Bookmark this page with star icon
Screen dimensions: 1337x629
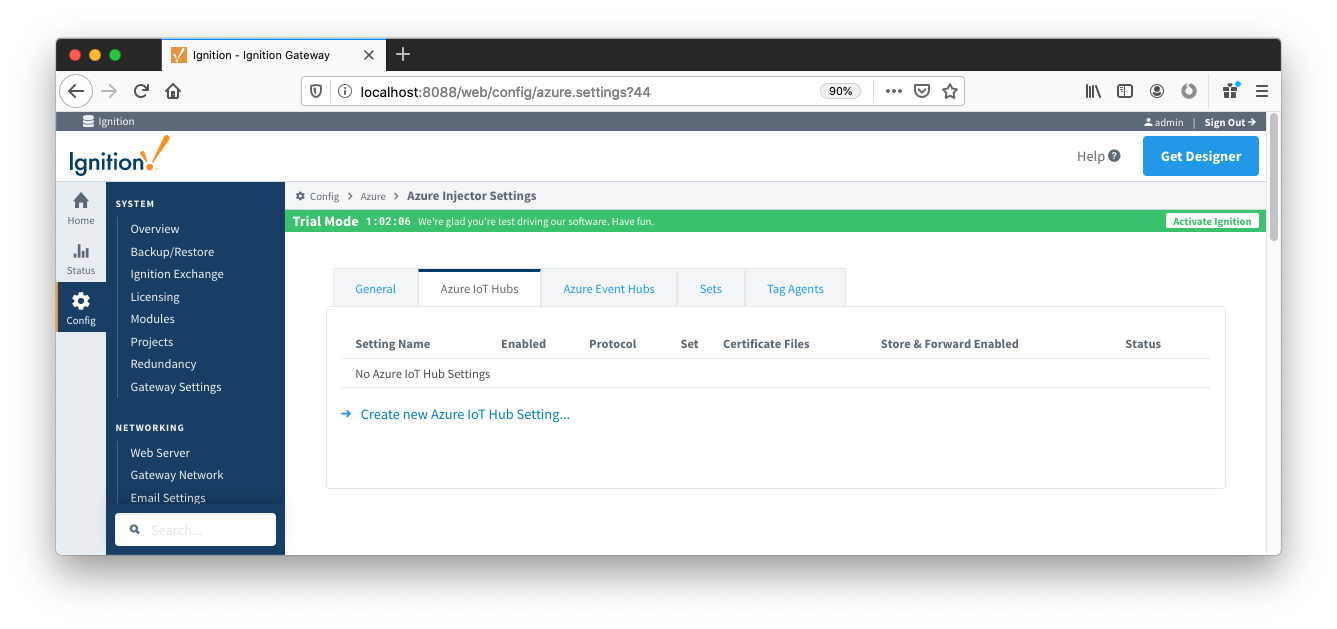[x=950, y=91]
